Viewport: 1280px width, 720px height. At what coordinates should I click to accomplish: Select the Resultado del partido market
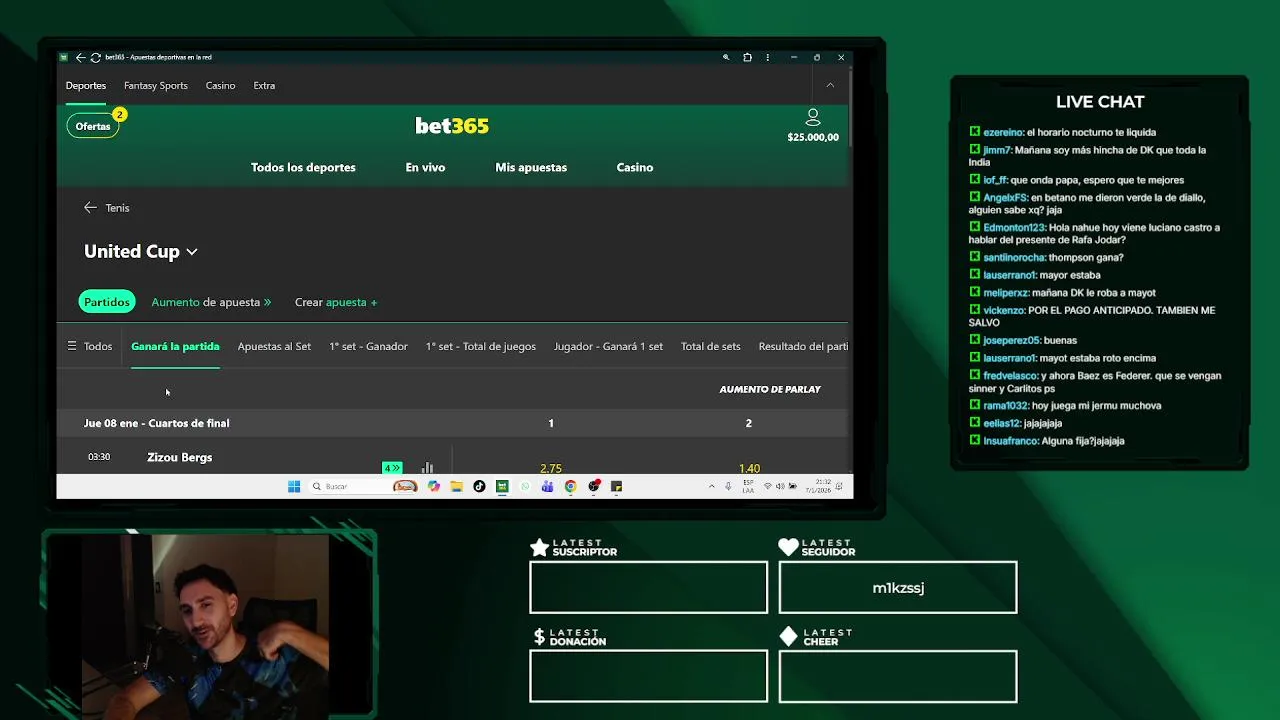(803, 346)
